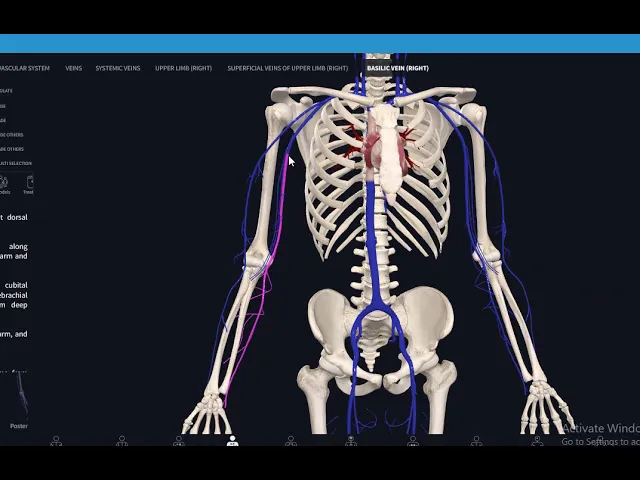Choose the Hide Others option
This screenshot has width=640, height=480.
[x=11, y=135]
